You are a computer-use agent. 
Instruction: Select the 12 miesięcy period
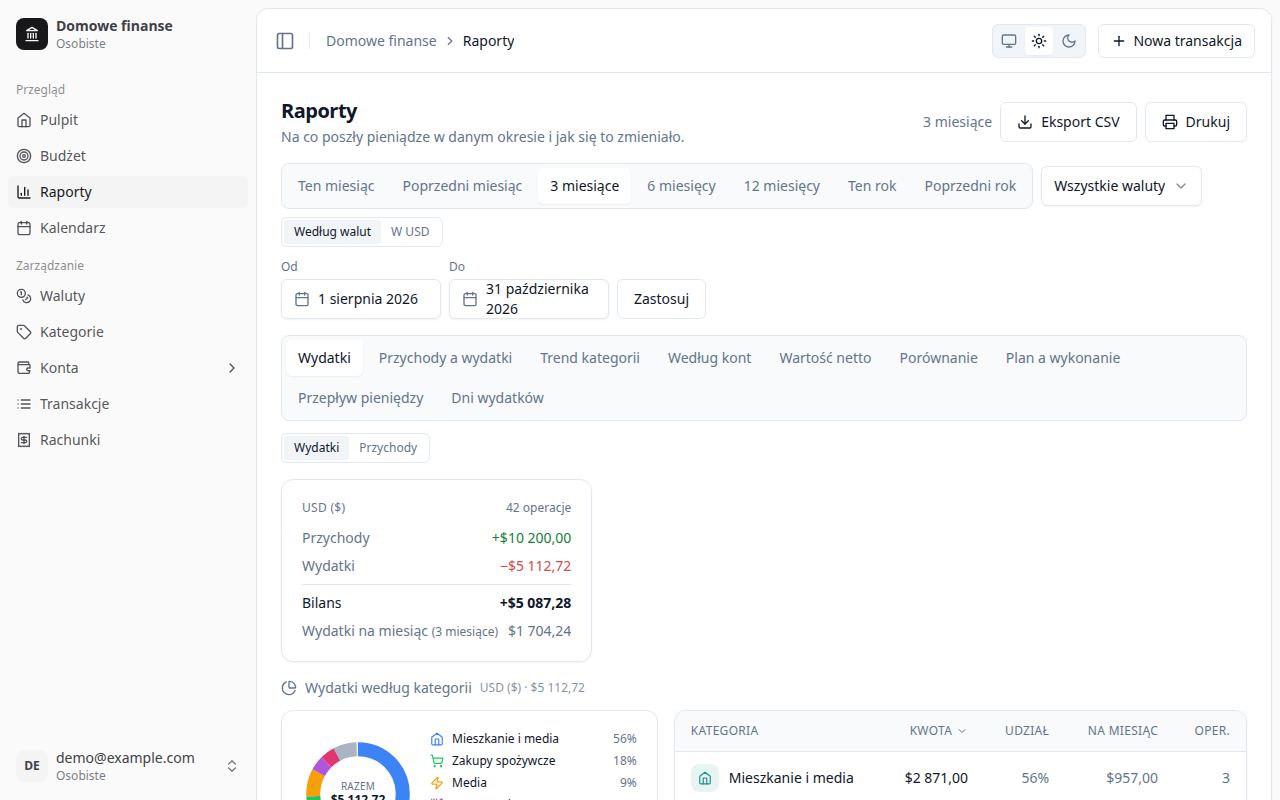(x=782, y=186)
